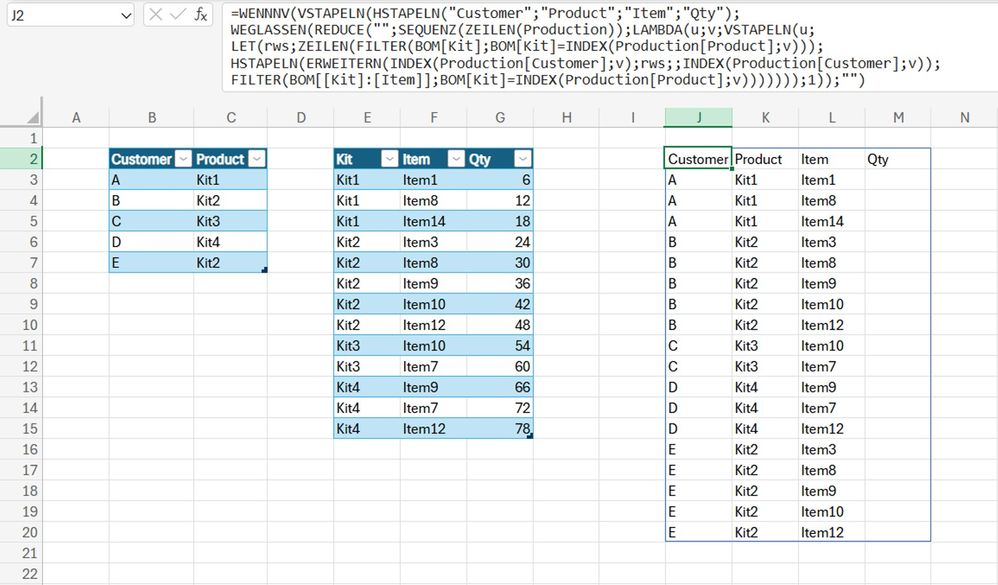The height and width of the screenshot is (585, 998).
Task: Click the Customer header cell in J2
Action: click(x=699, y=159)
